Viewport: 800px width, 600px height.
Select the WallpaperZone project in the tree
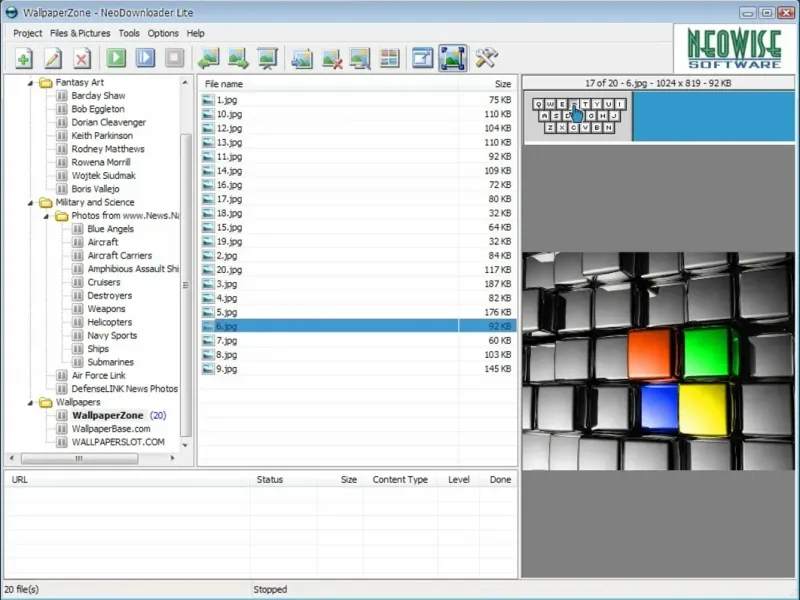click(x=108, y=415)
